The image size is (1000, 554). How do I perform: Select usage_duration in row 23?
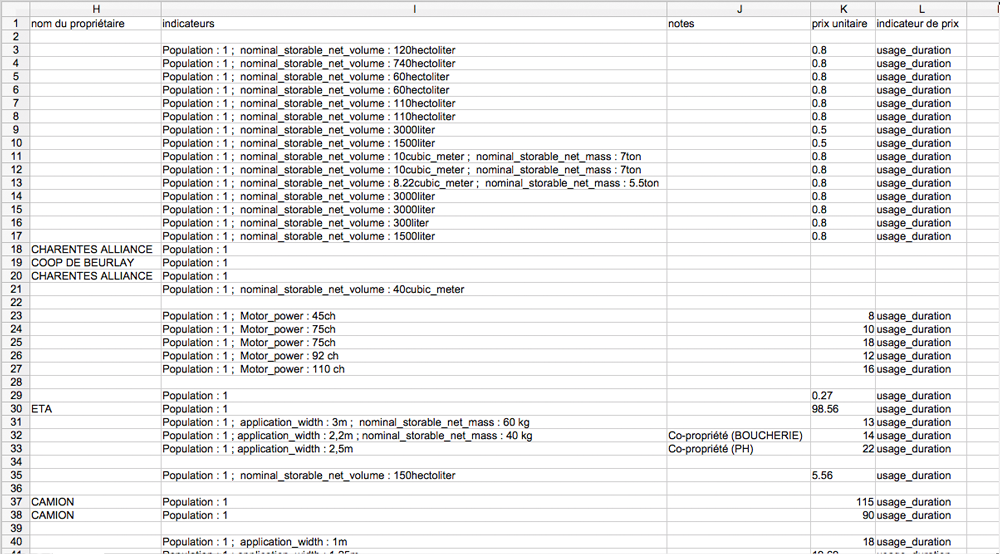(921, 316)
